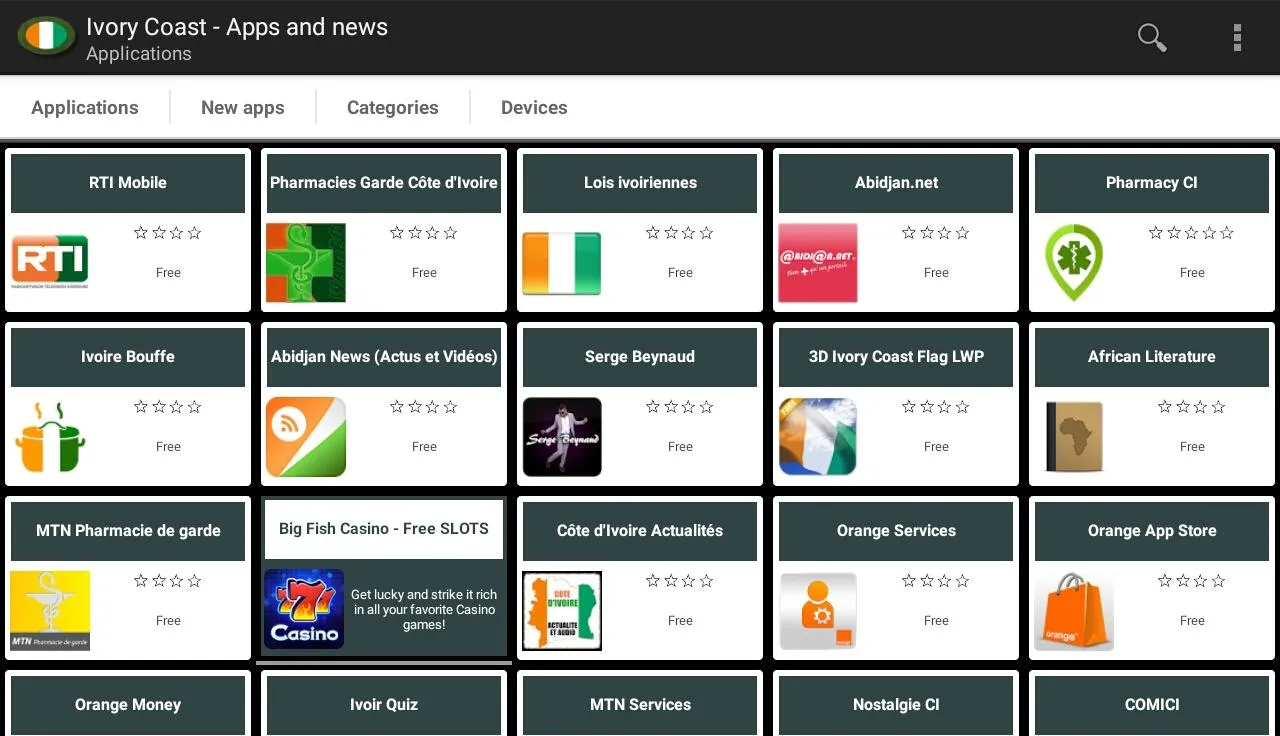The height and width of the screenshot is (736, 1280).
Task: Tap the Ivory Coast flag app logo
Action: click(46, 37)
